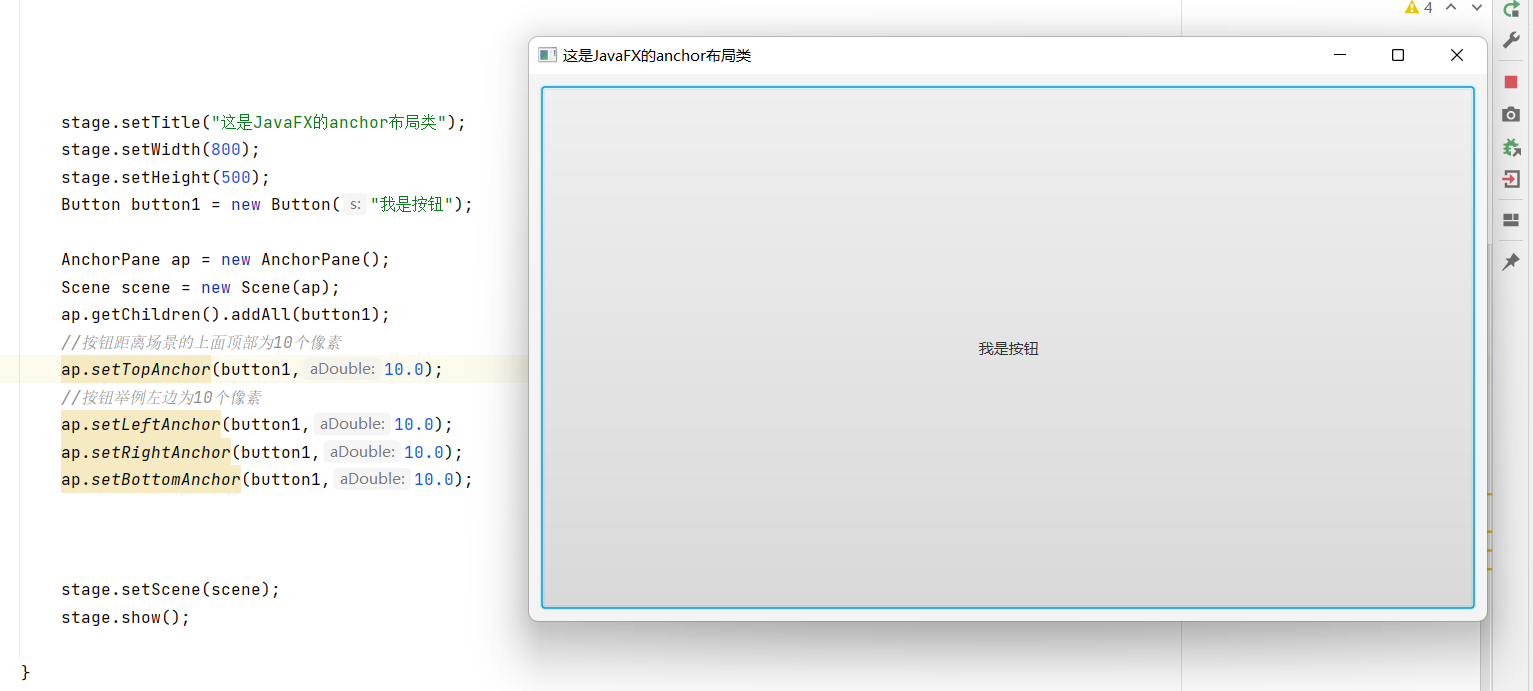
Task: Stop the running process via red square icon
Action: click(1511, 82)
